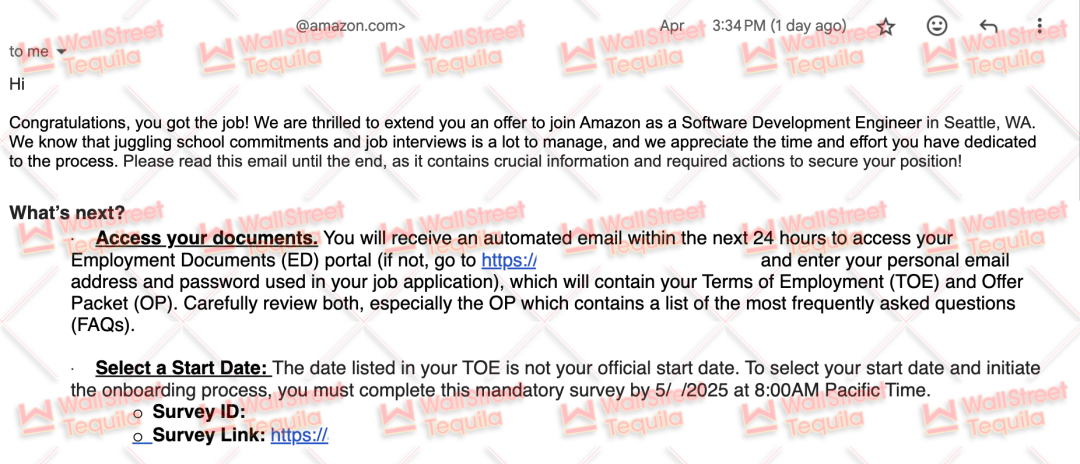
Task: Open the three-dot more options menu
Action: tap(1039, 26)
